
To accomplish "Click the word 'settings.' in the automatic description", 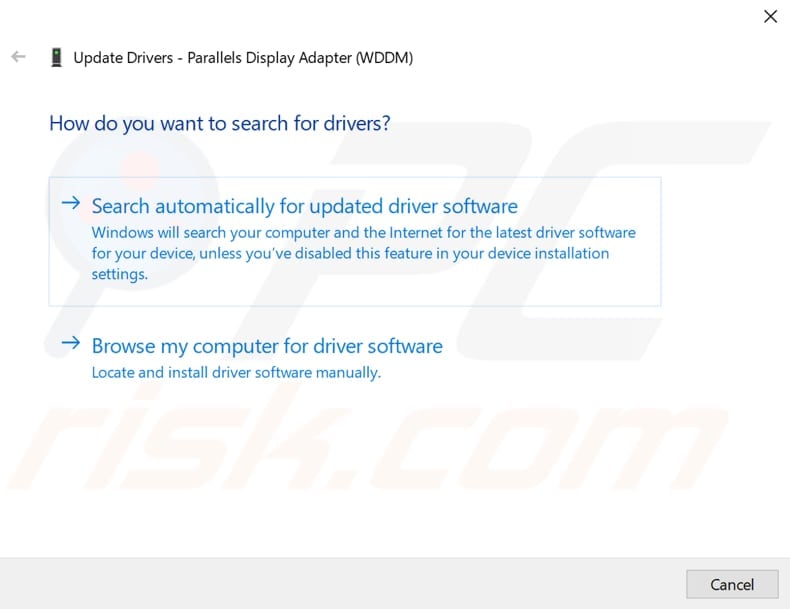I will [120, 274].
